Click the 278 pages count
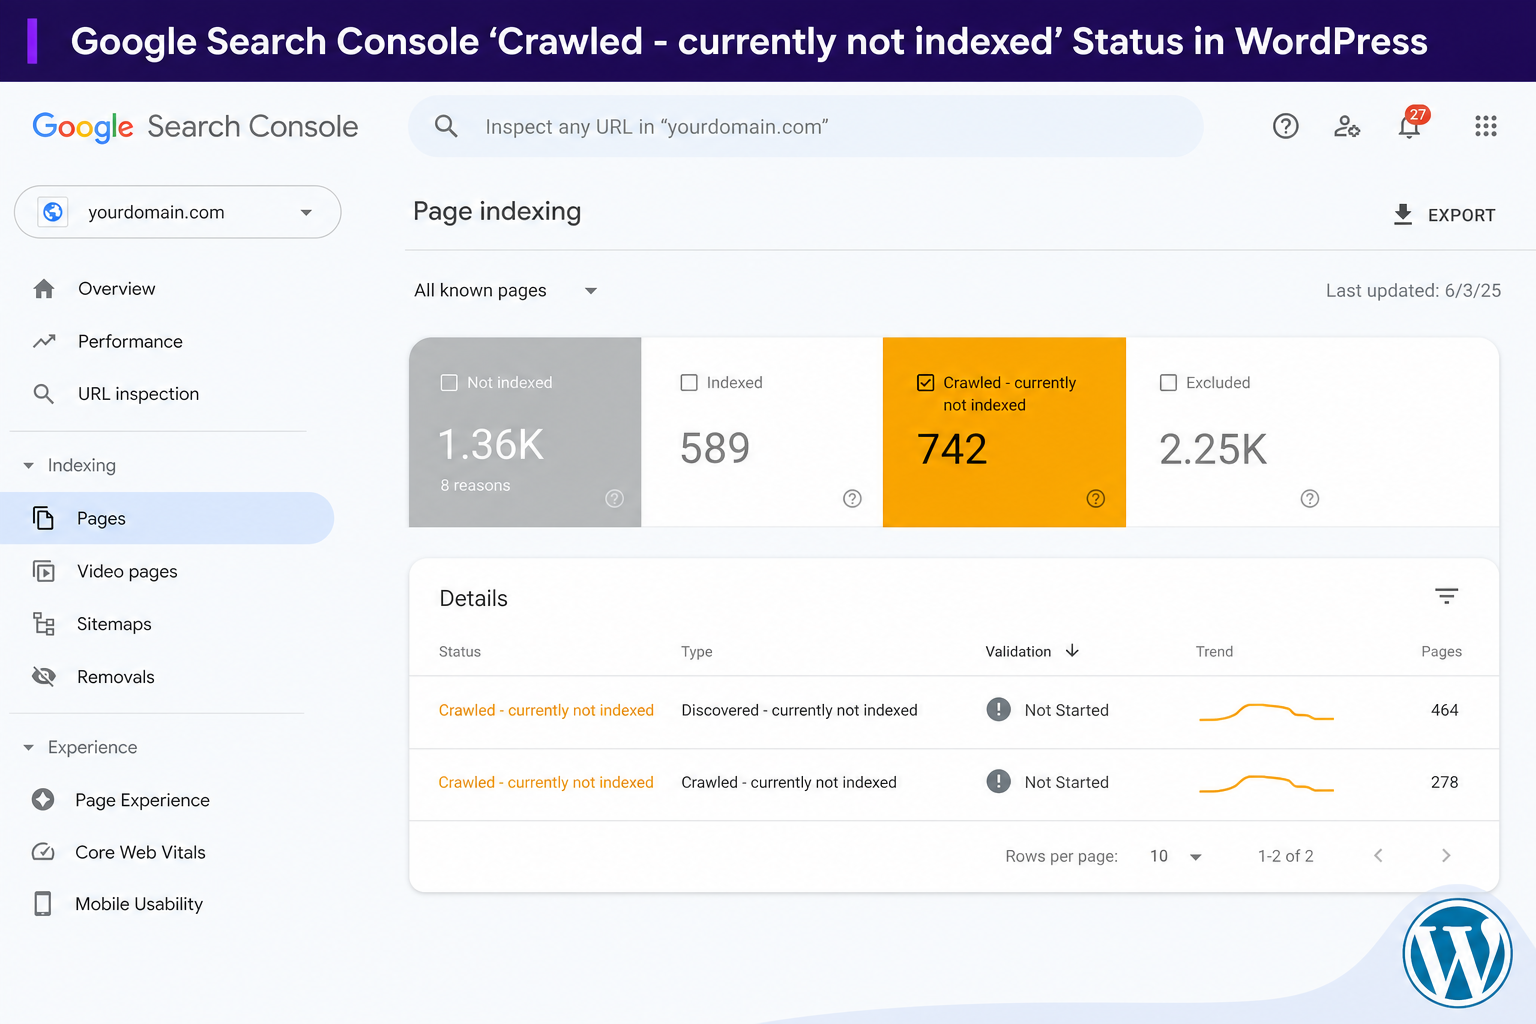The width and height of the screenshot is (1536, 1024). pyautogui.click(x=1445, y=782)
